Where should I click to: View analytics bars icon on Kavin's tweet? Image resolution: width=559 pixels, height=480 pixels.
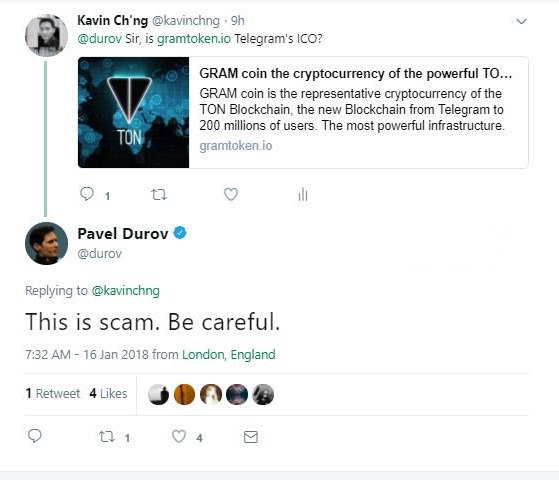click(x=303, y=194)
